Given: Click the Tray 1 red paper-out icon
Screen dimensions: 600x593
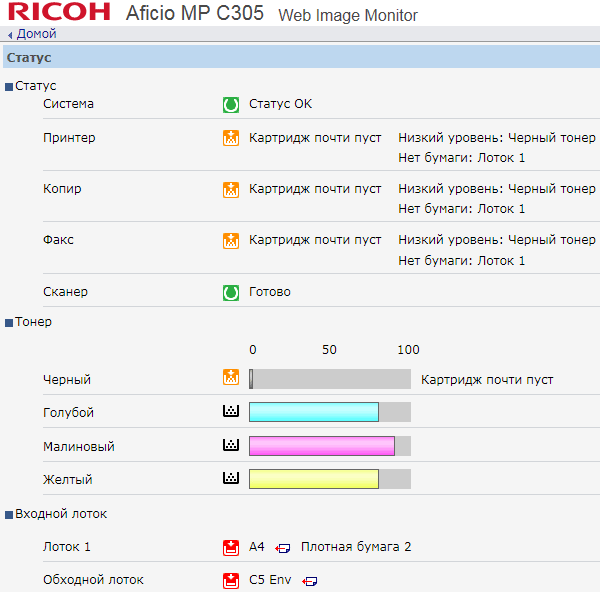Looking at the screenshot, I should click(x=231, y=547).
